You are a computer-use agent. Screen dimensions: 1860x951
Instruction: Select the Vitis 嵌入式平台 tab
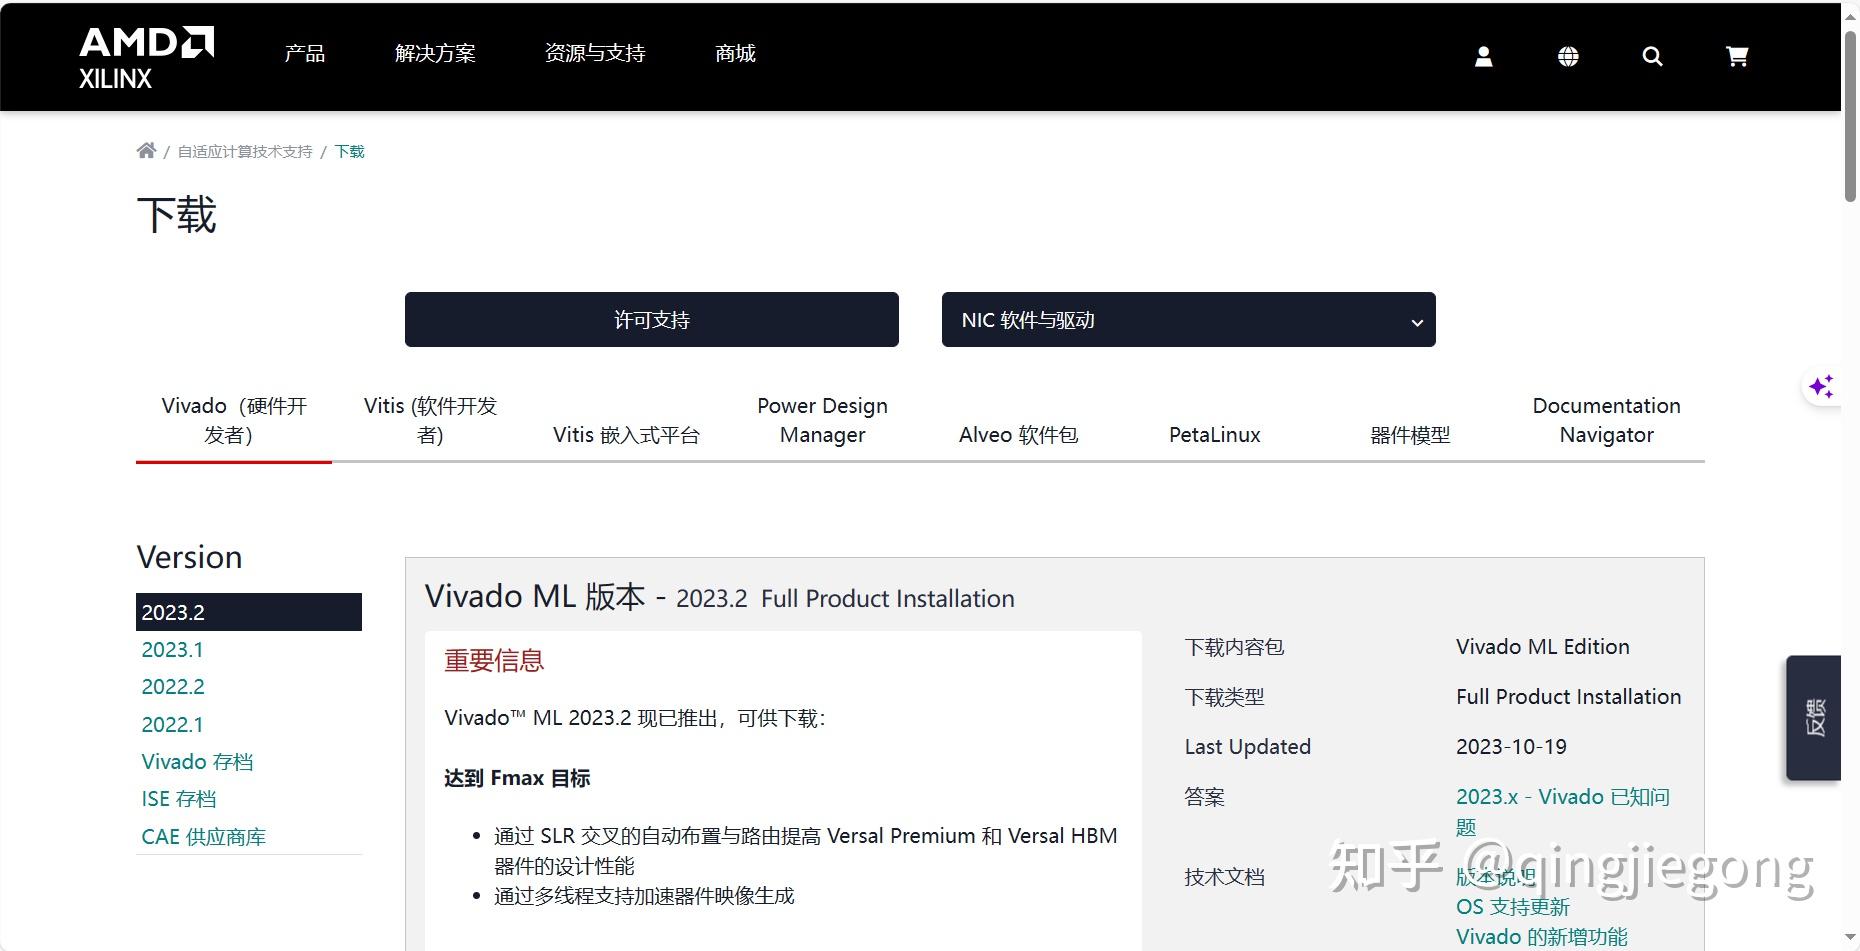(626, 434)
